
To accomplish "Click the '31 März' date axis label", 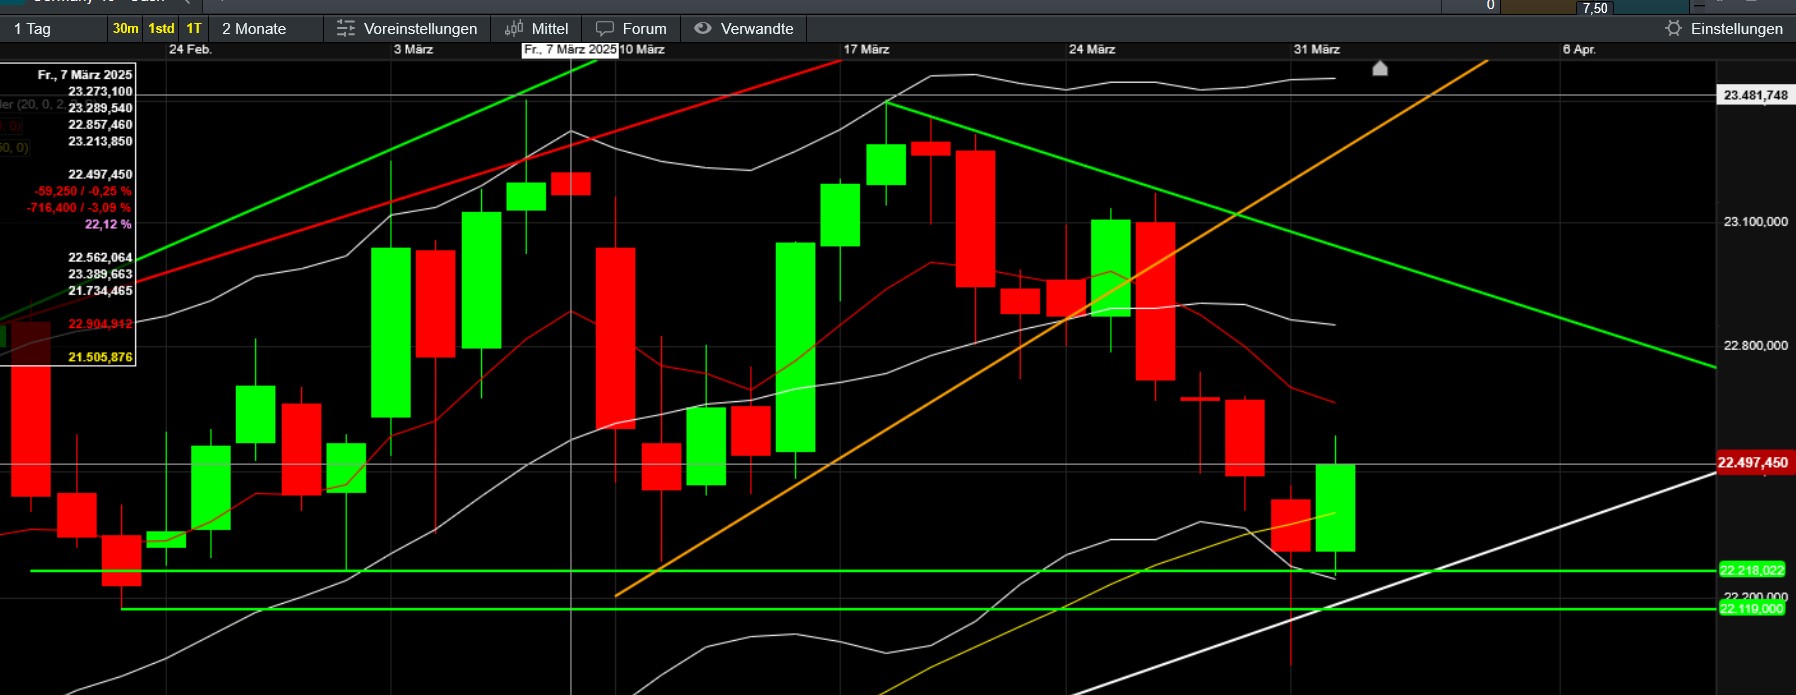I will pos(1316,50).
